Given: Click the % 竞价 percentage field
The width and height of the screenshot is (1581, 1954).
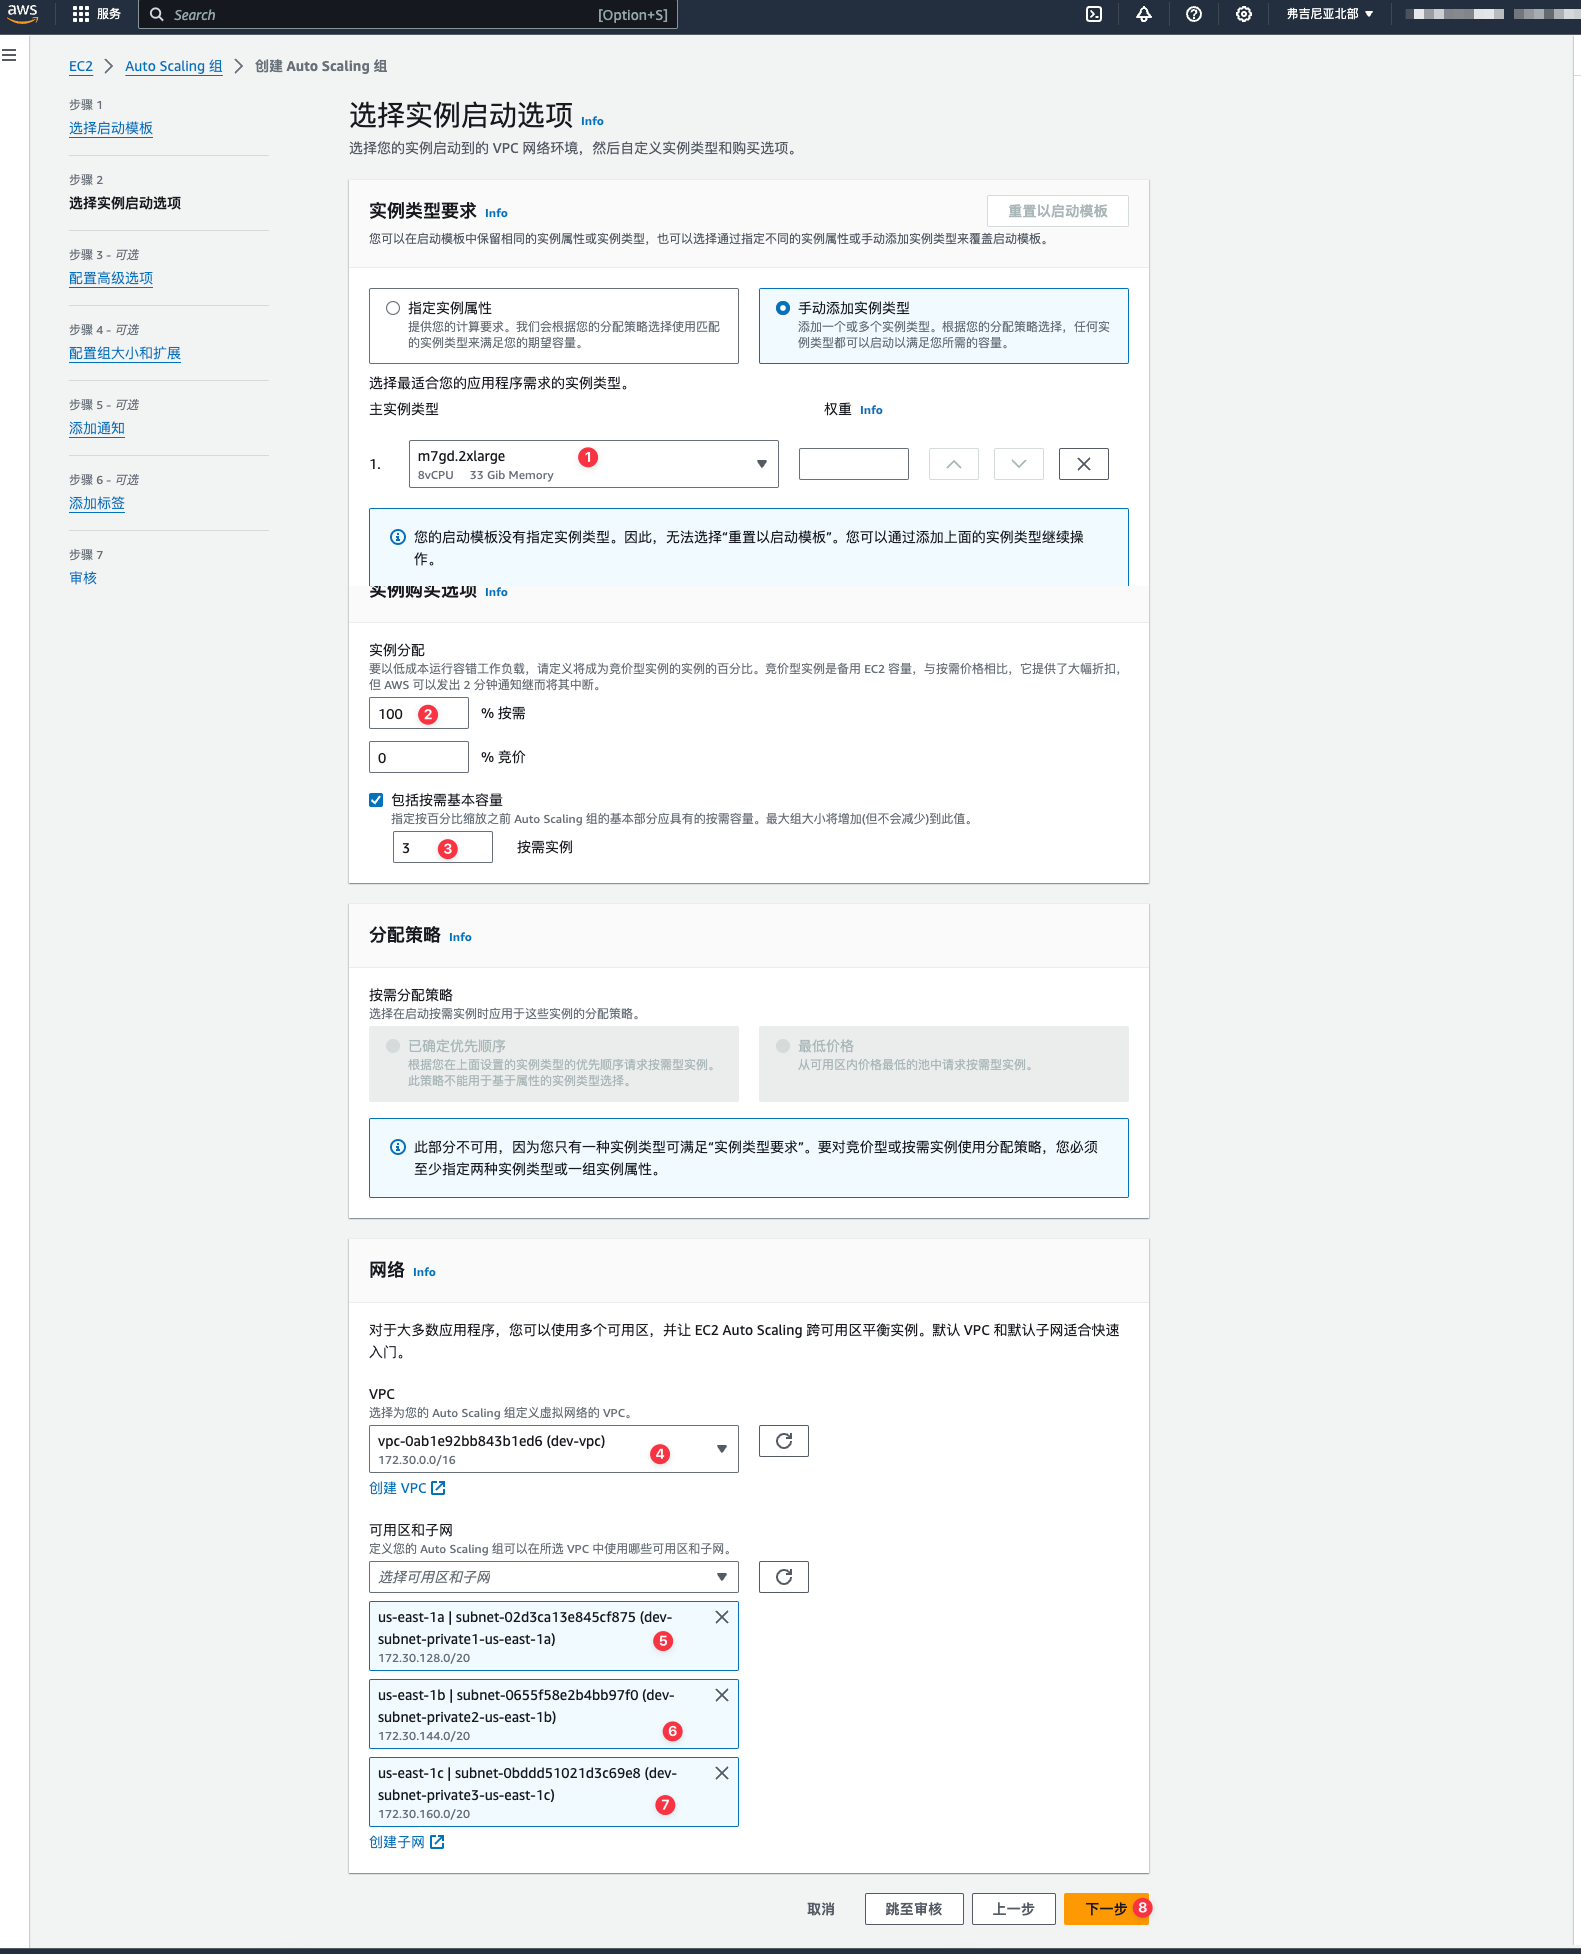Looking at the screenshot, I should 419,757.
